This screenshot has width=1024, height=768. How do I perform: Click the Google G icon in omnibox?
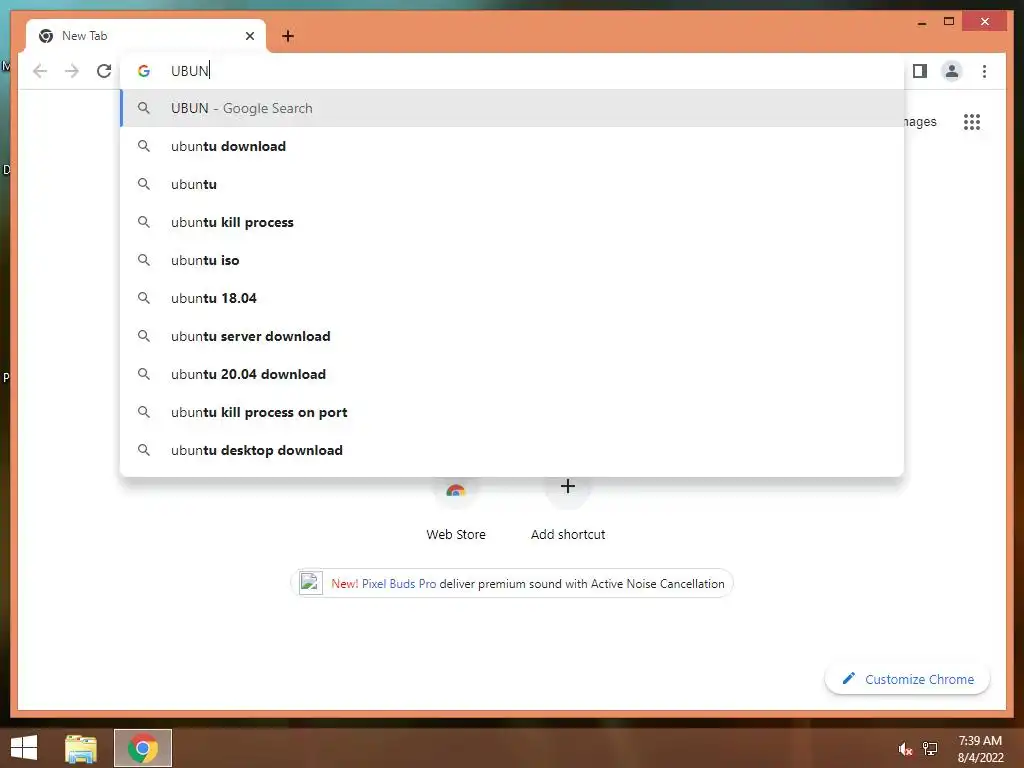pyautogui.click(x=144, y=71)
